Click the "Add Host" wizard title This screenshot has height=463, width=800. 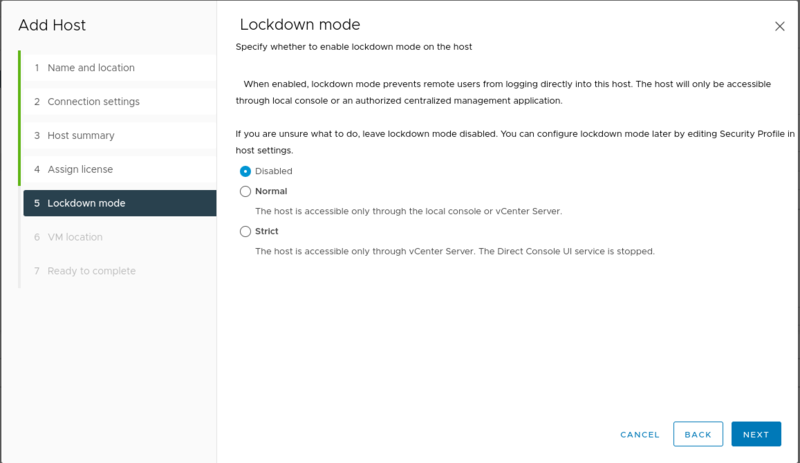coord(52,24)
